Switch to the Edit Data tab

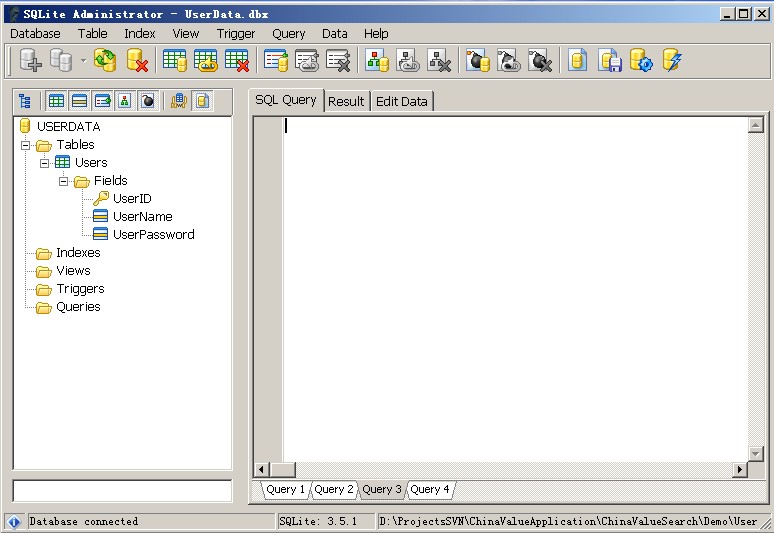402,102
